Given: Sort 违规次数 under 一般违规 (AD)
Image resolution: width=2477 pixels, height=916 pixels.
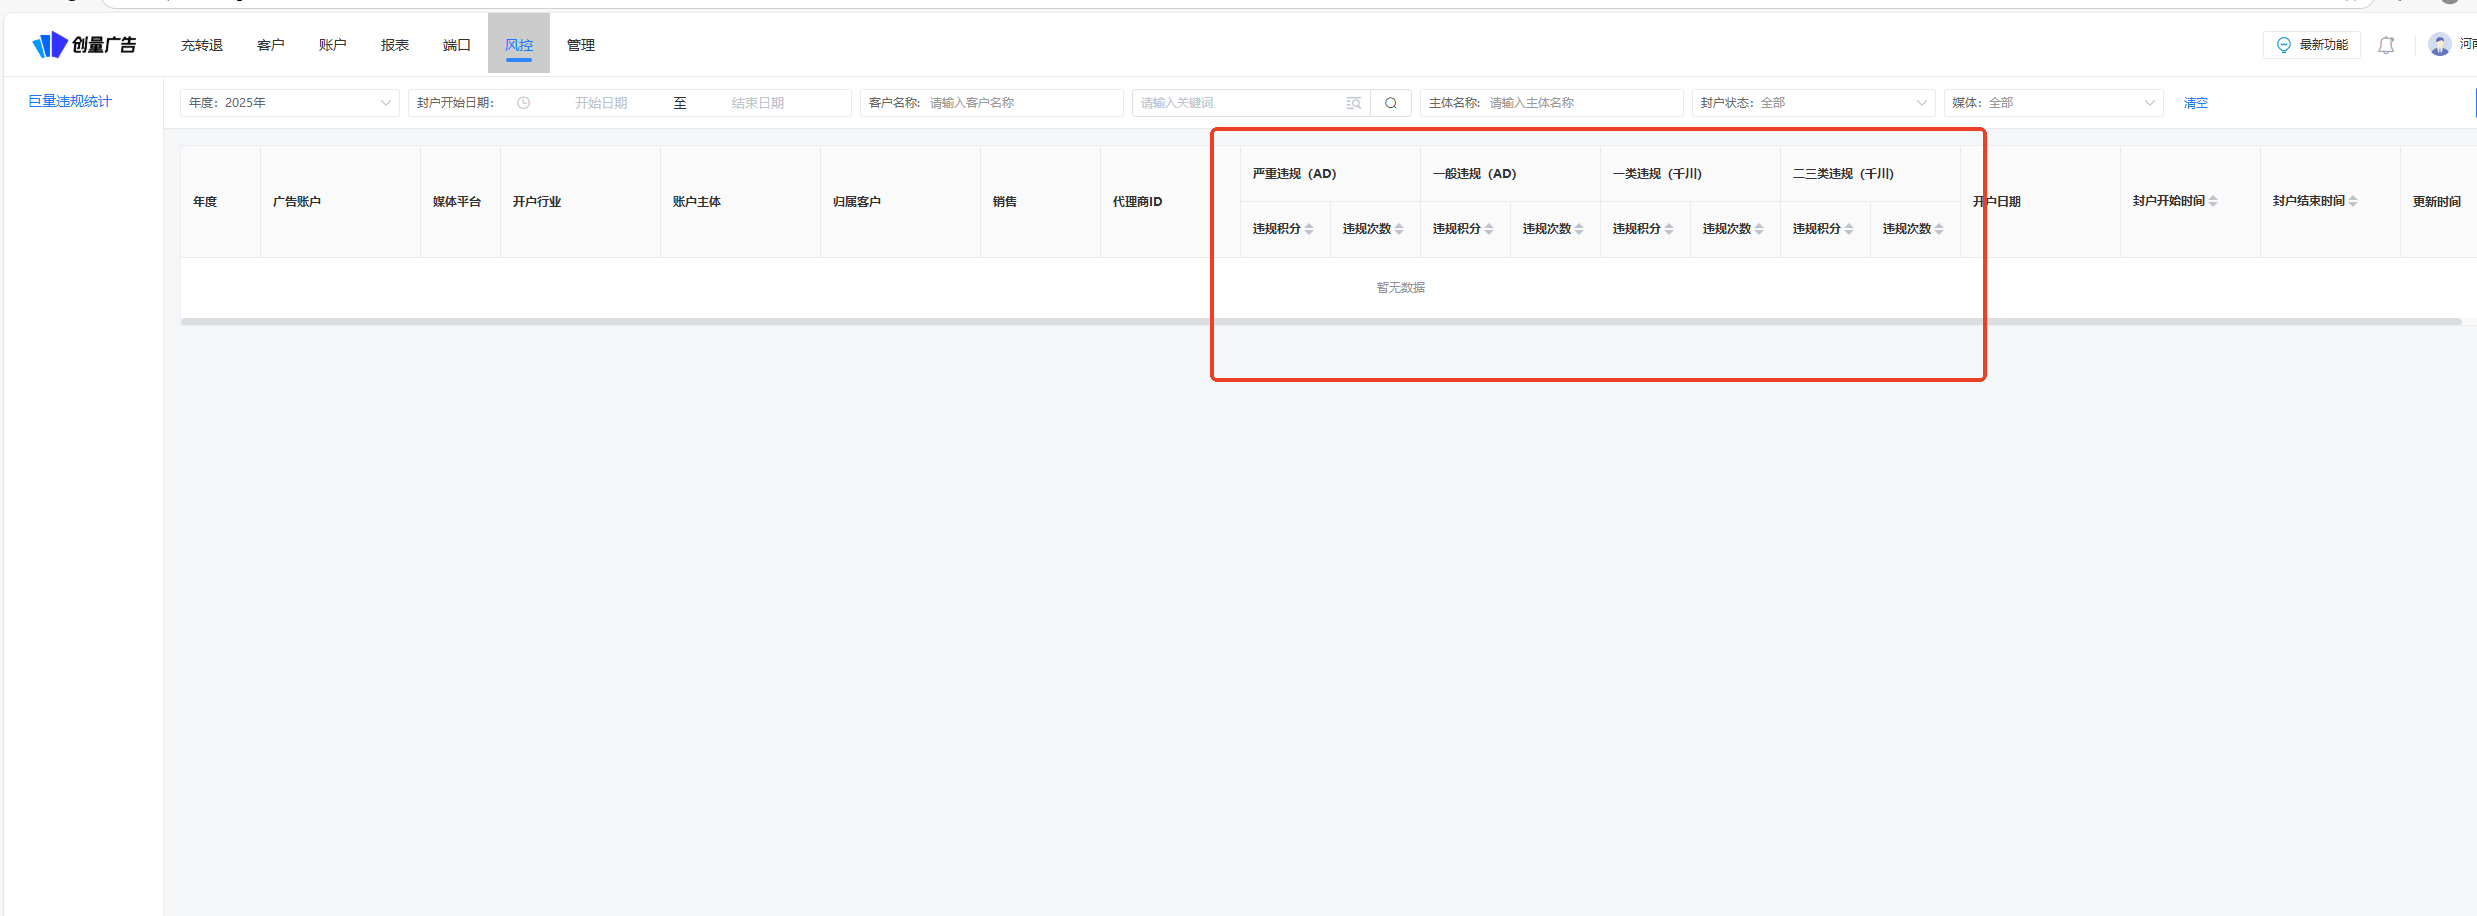Looking at the screenshot, I should (x=1579, y=229).
